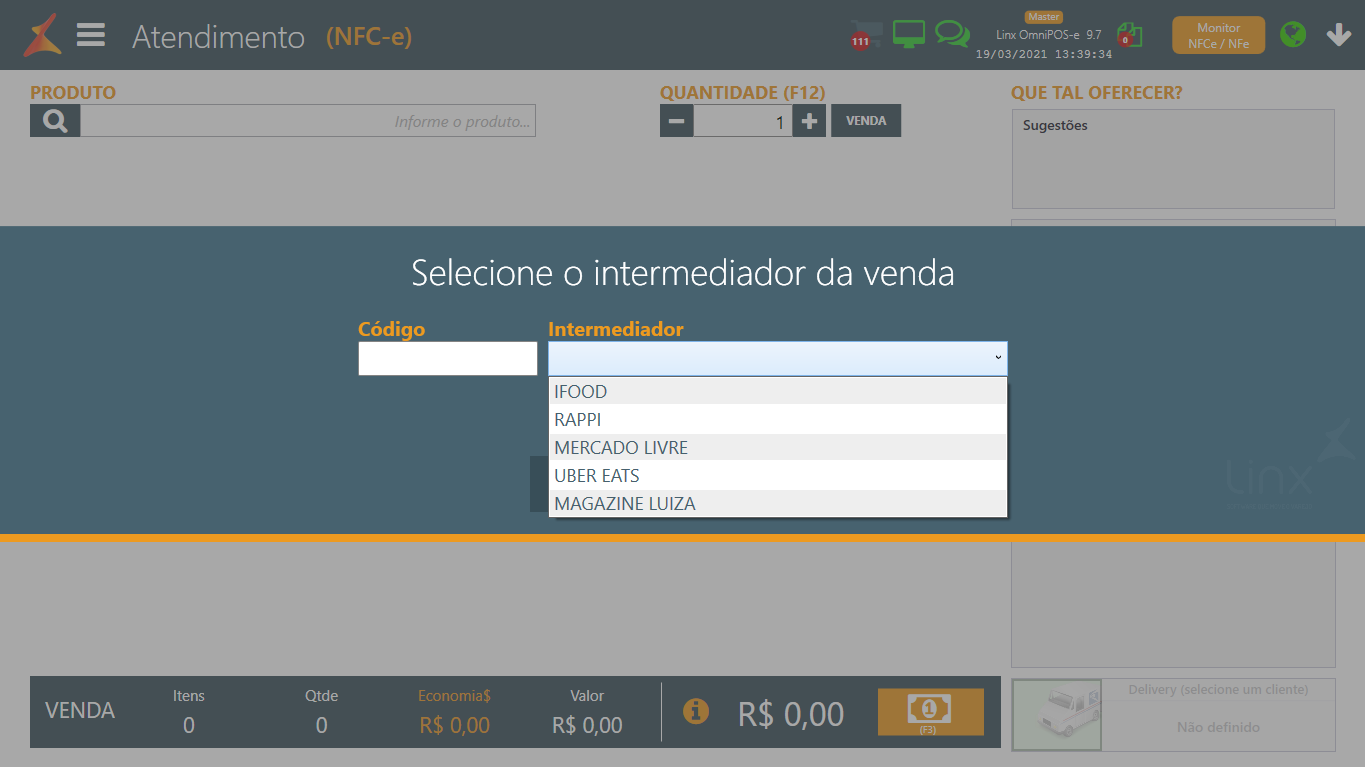Click the Linx logo icon
1365x767 pixels.
coord(42,35)
